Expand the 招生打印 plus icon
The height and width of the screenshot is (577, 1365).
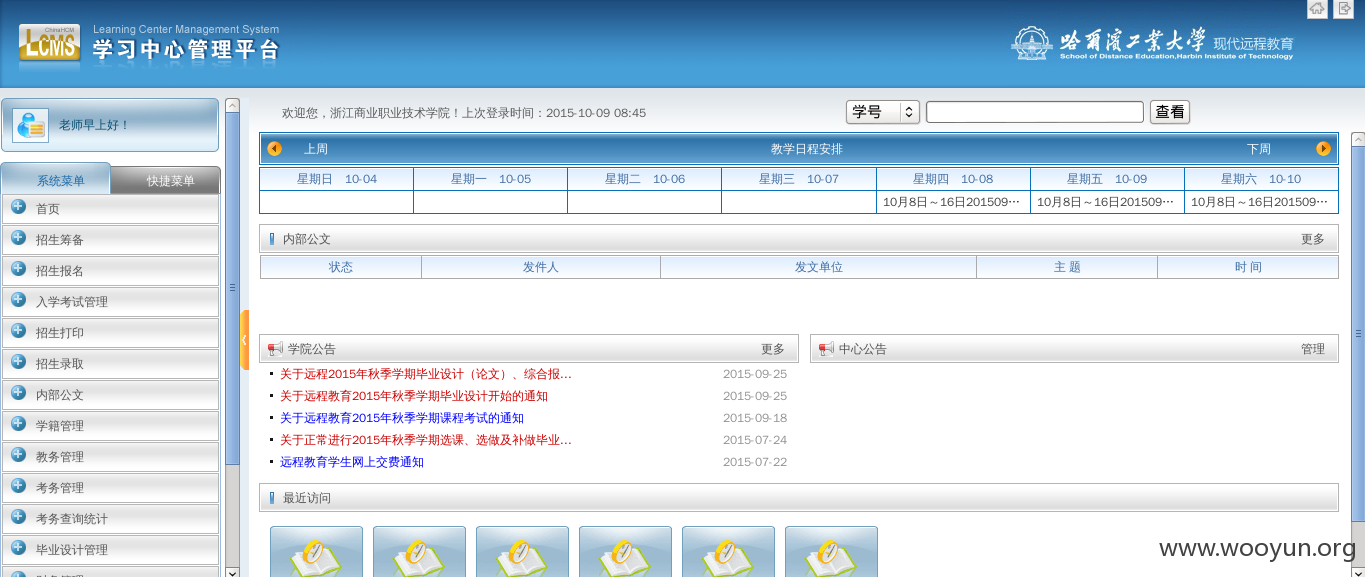point(18,332)
